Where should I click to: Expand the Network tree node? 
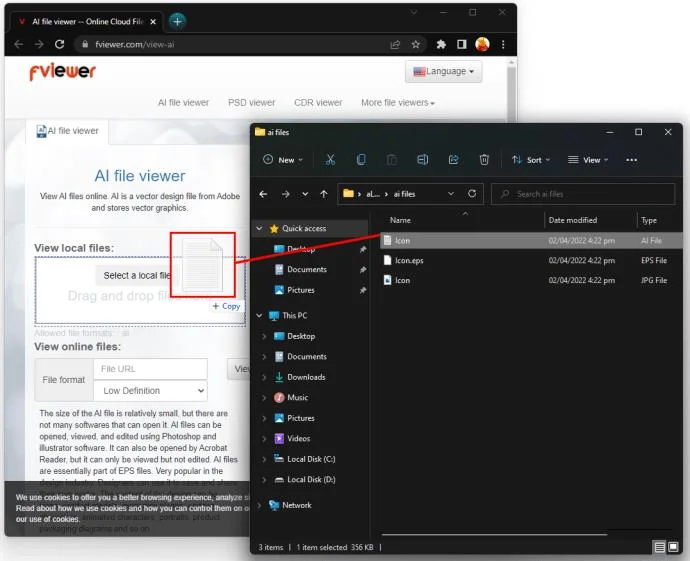(259, 505)
